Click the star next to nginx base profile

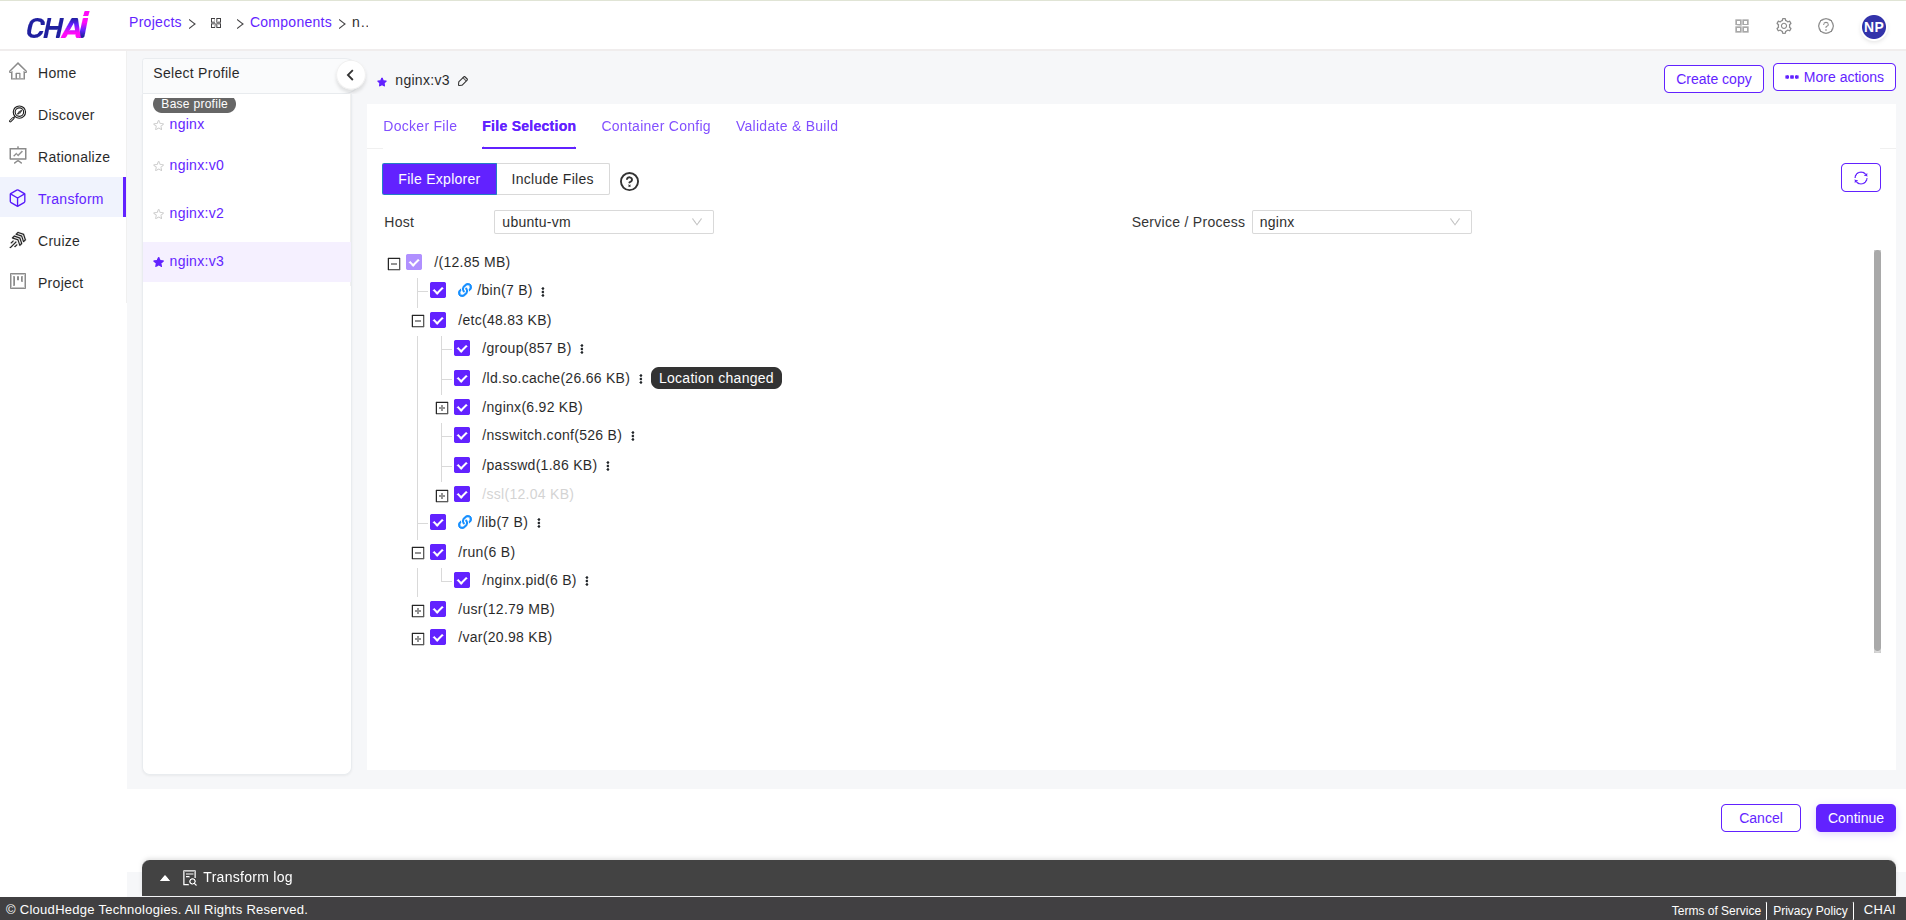pyautogui.click(x=159, y=125)
